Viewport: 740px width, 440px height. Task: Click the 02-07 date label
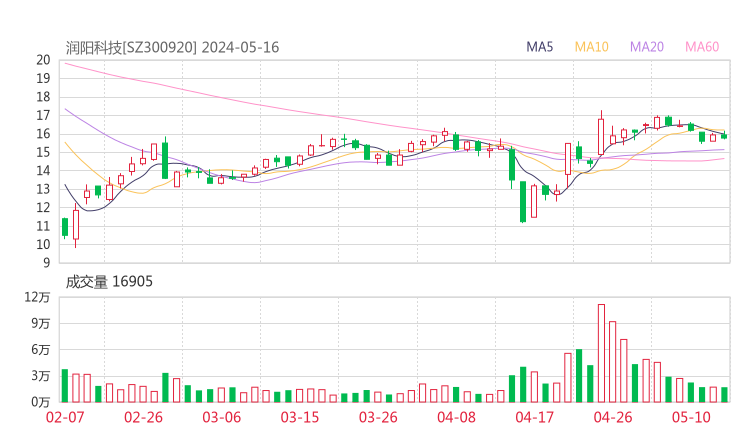tap(65, 417)
